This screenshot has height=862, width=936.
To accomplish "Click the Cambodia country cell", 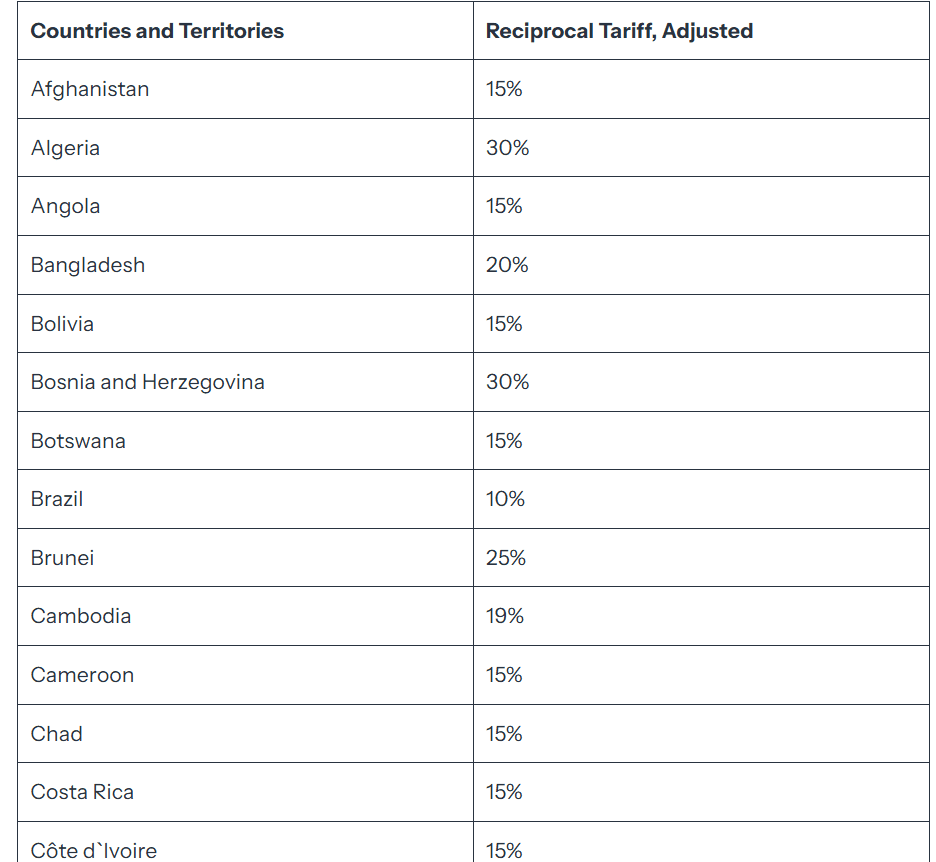I will click(x=81, y=616).
